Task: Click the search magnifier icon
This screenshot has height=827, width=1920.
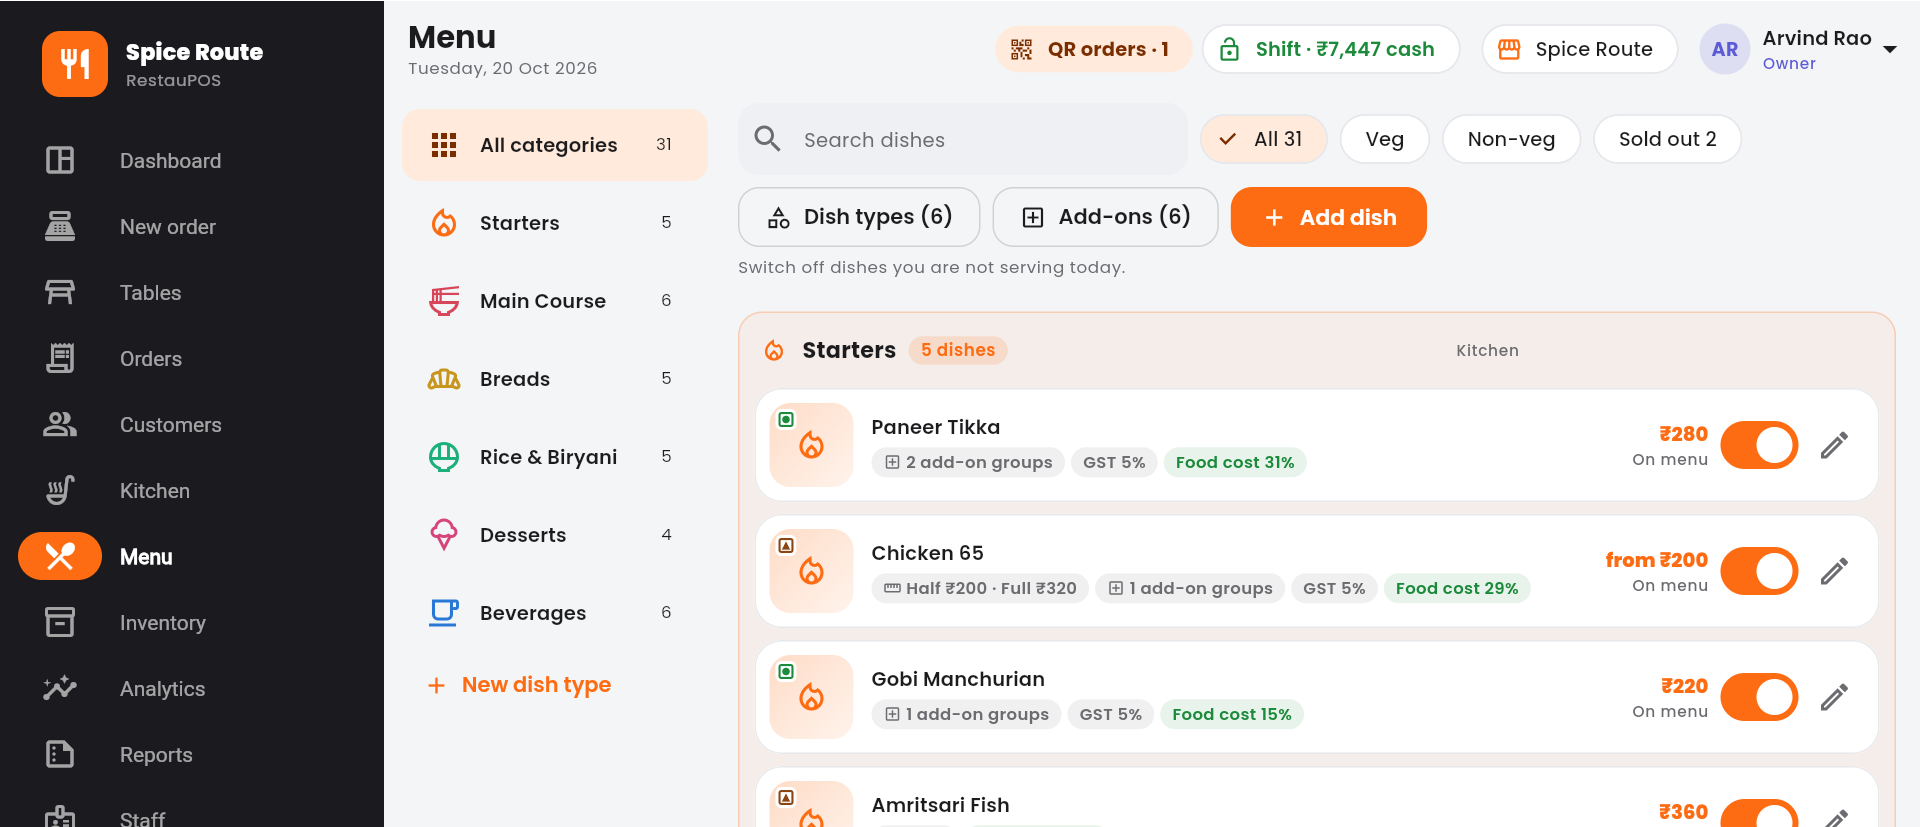Action: (x=767, y=139)
